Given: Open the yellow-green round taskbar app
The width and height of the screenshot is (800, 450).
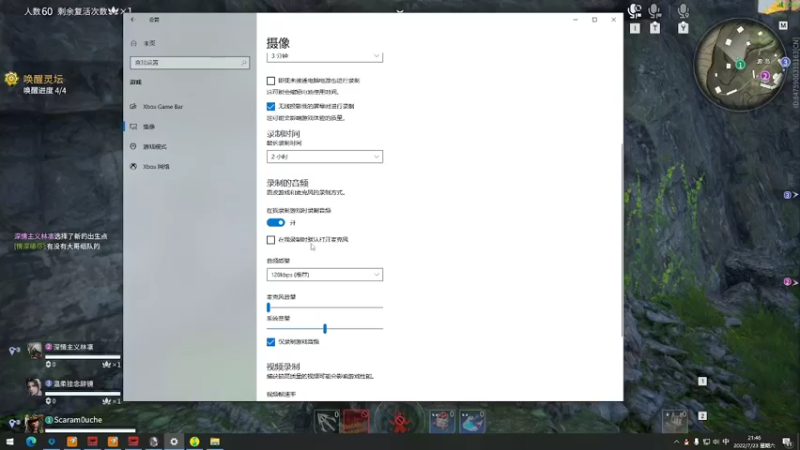Looking at the screenshot, I should (x=194, y=441).
